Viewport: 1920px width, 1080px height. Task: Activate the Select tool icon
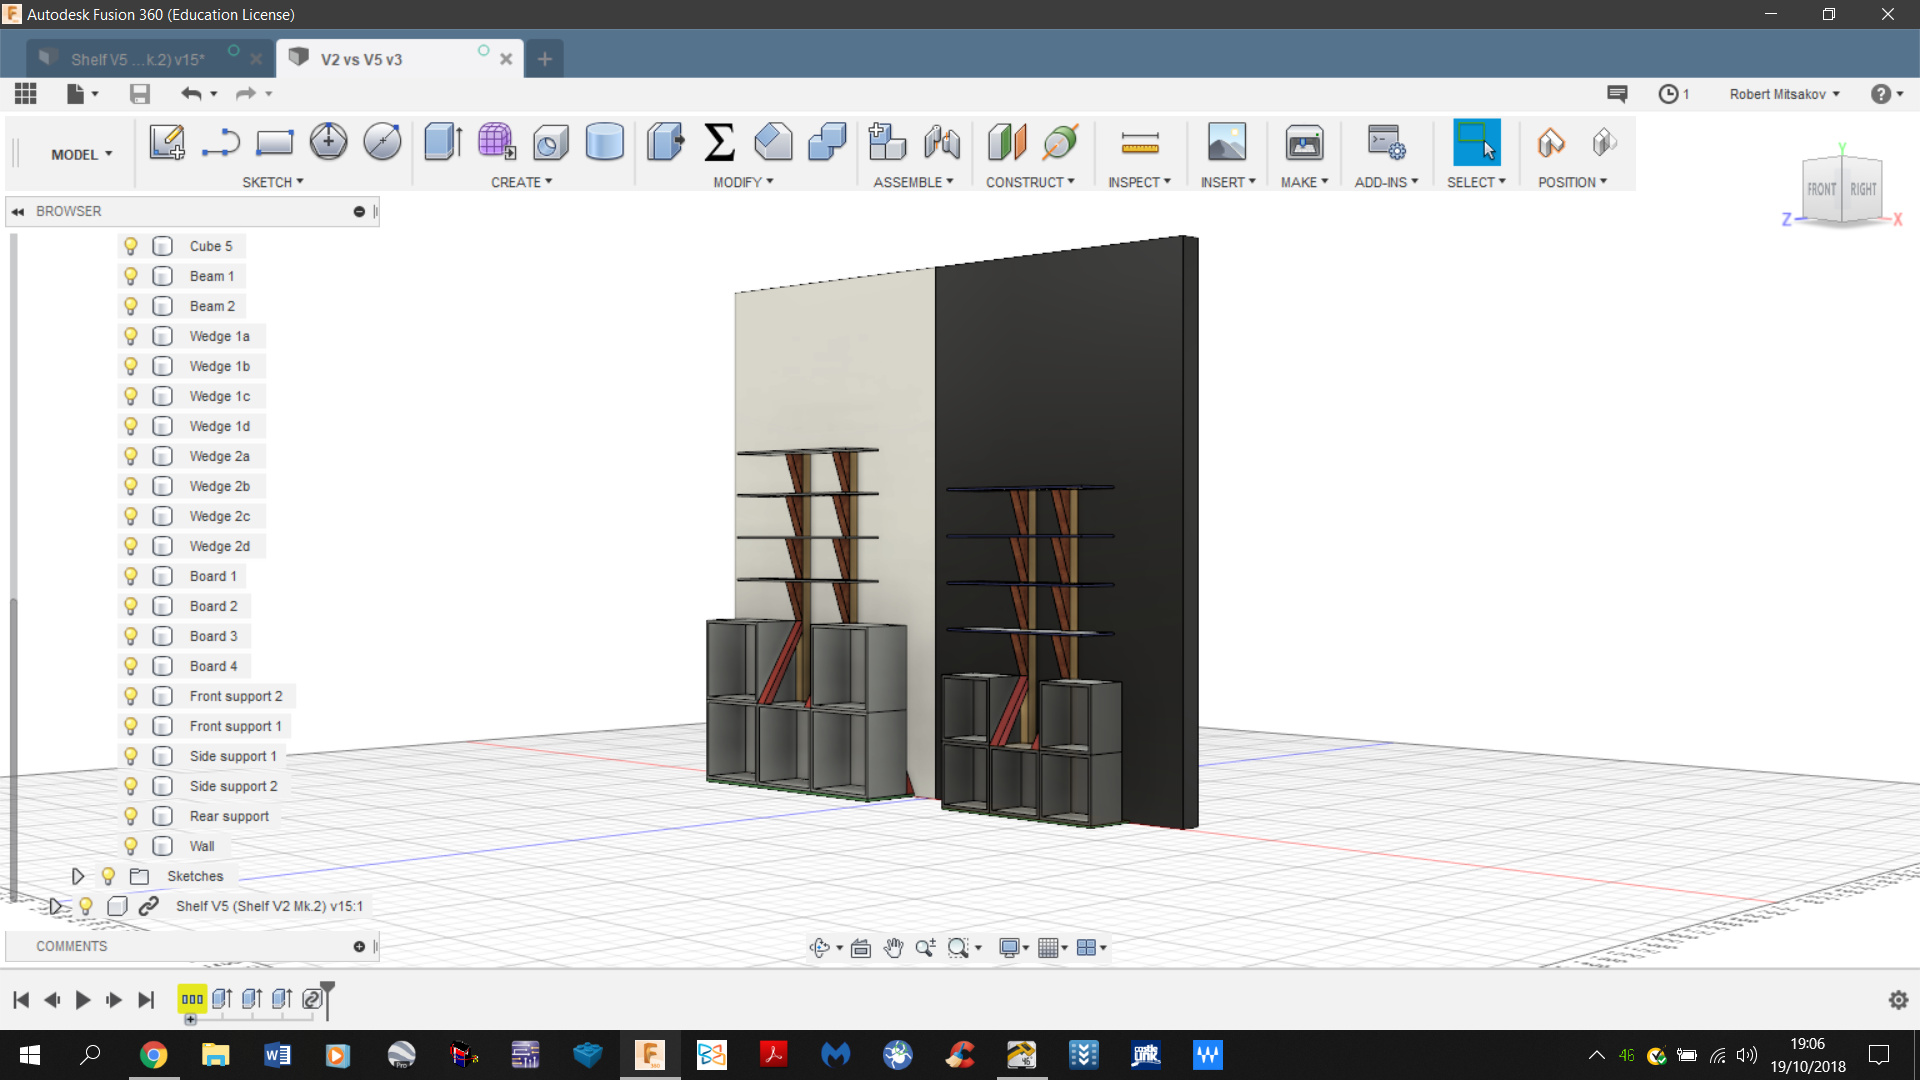click(1476, 142)
